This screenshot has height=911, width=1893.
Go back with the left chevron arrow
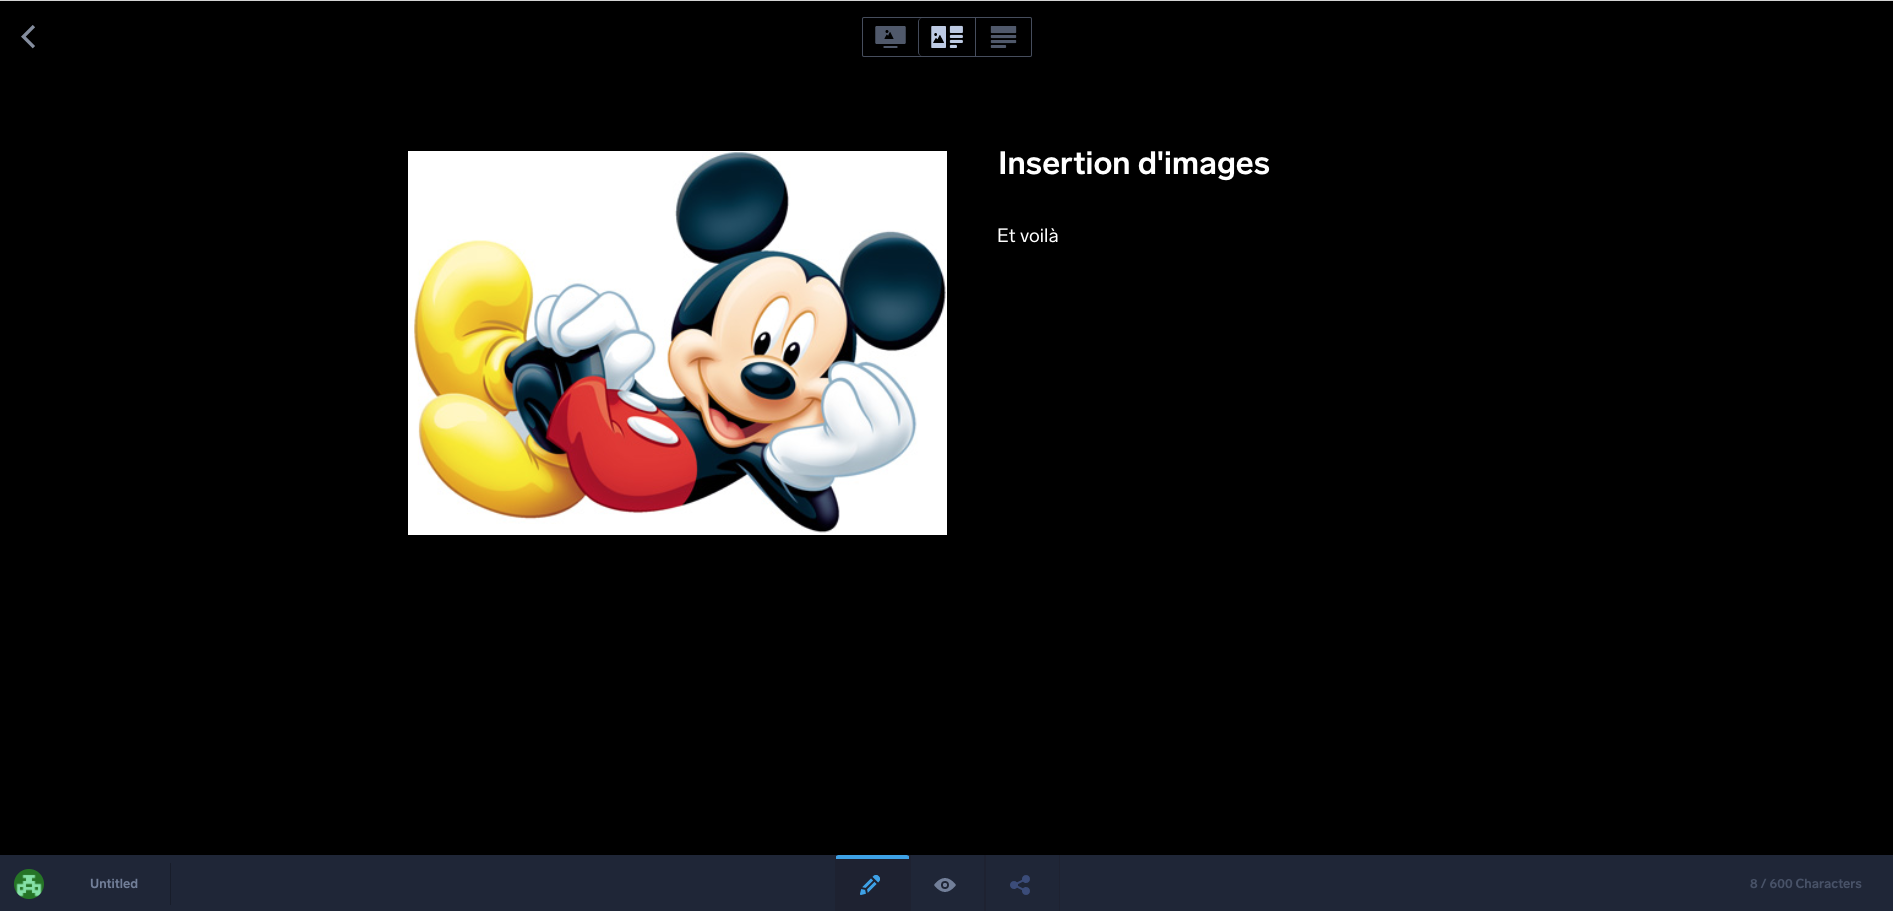click(28, 37)
